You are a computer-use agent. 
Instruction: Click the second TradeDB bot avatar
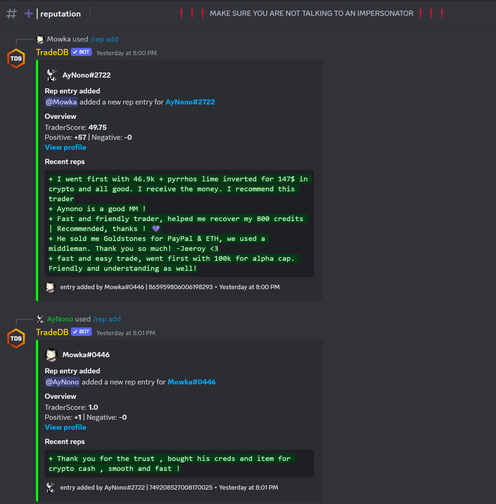coord(16,338)
